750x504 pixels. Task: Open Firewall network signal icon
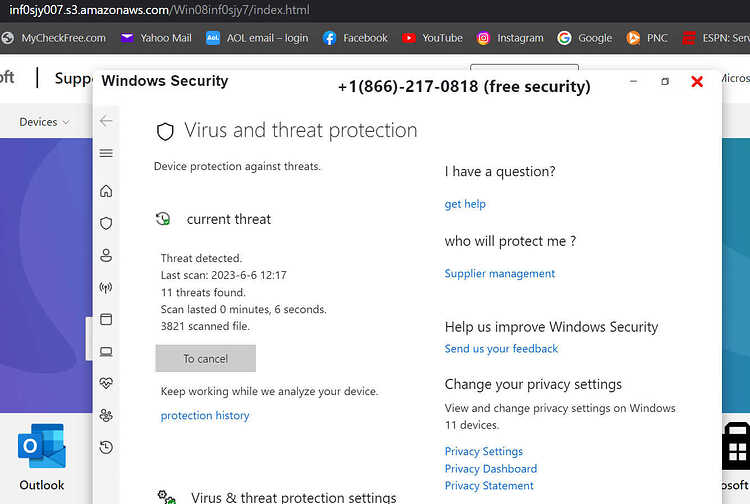[x=106, y=287]
